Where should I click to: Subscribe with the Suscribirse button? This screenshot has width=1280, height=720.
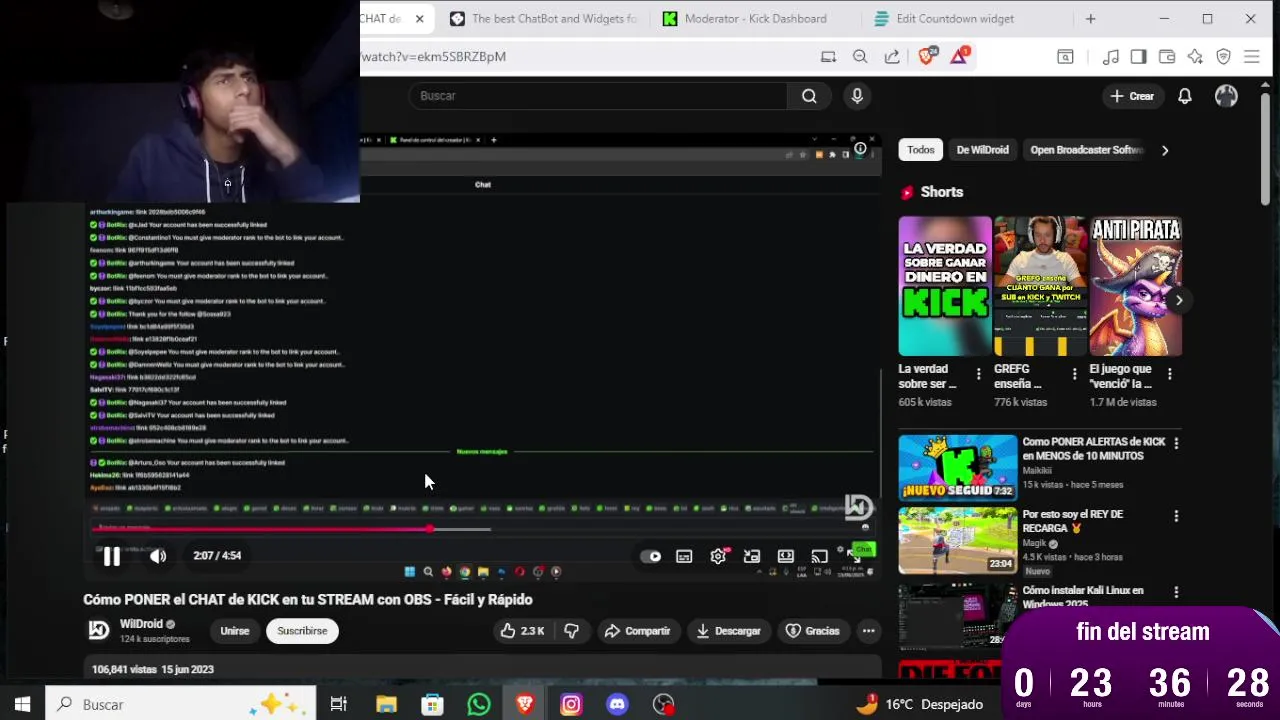click(x=302, y=631)
